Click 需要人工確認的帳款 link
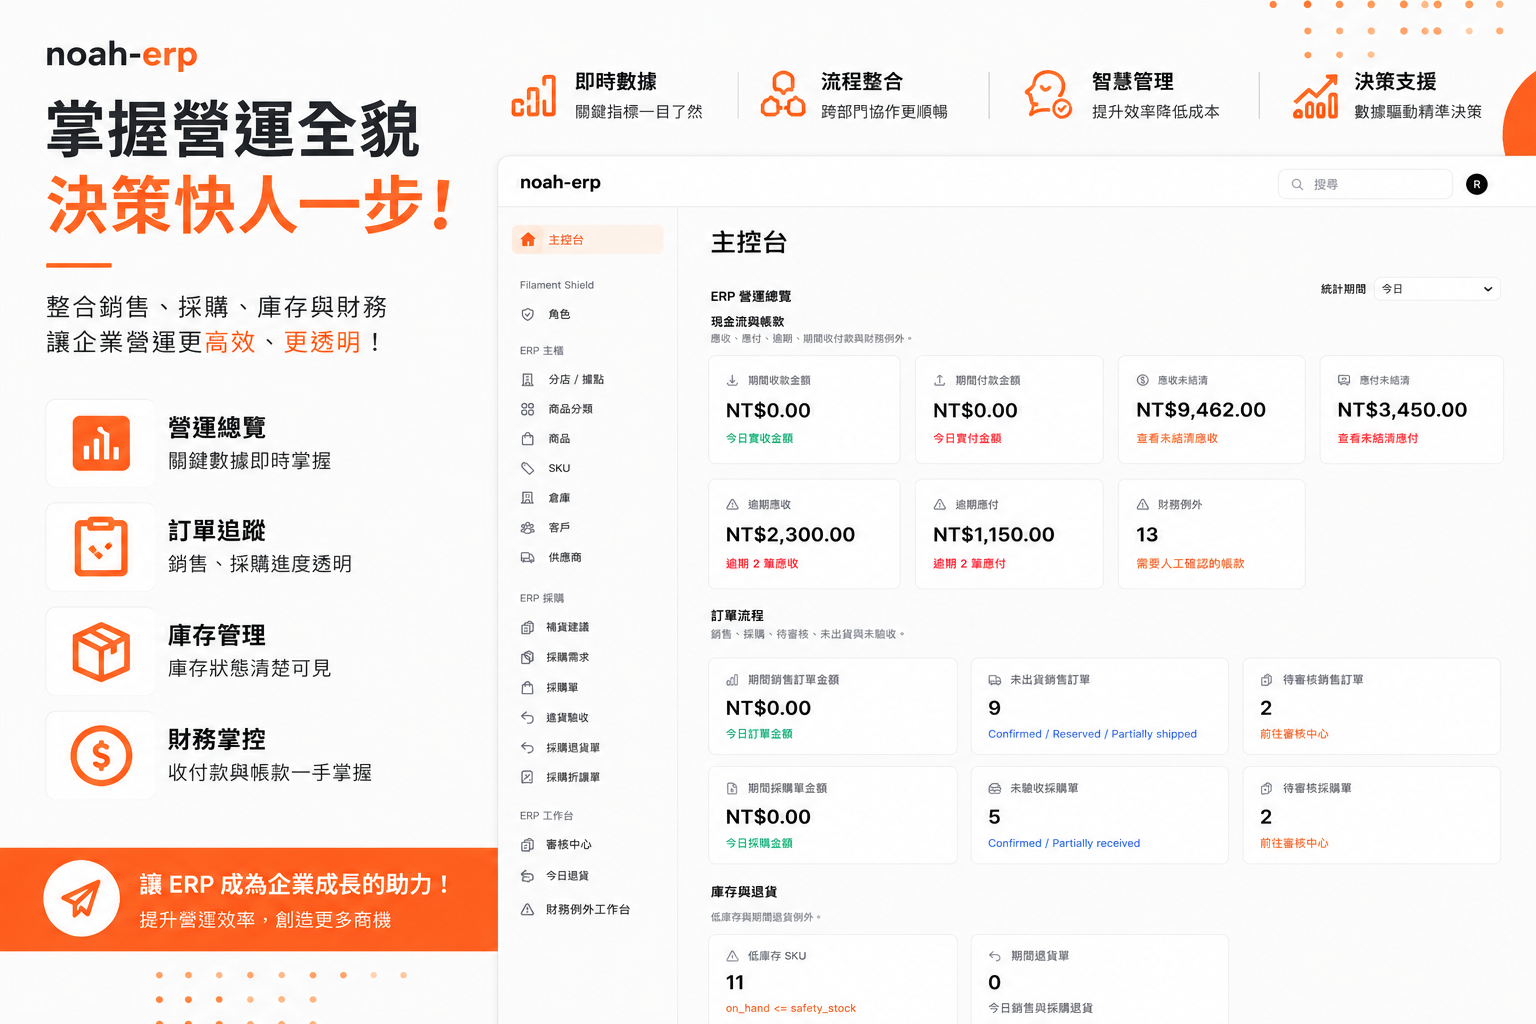Image resolution: width=1536 pixels, height=1024 pixels. (1190, 564)
